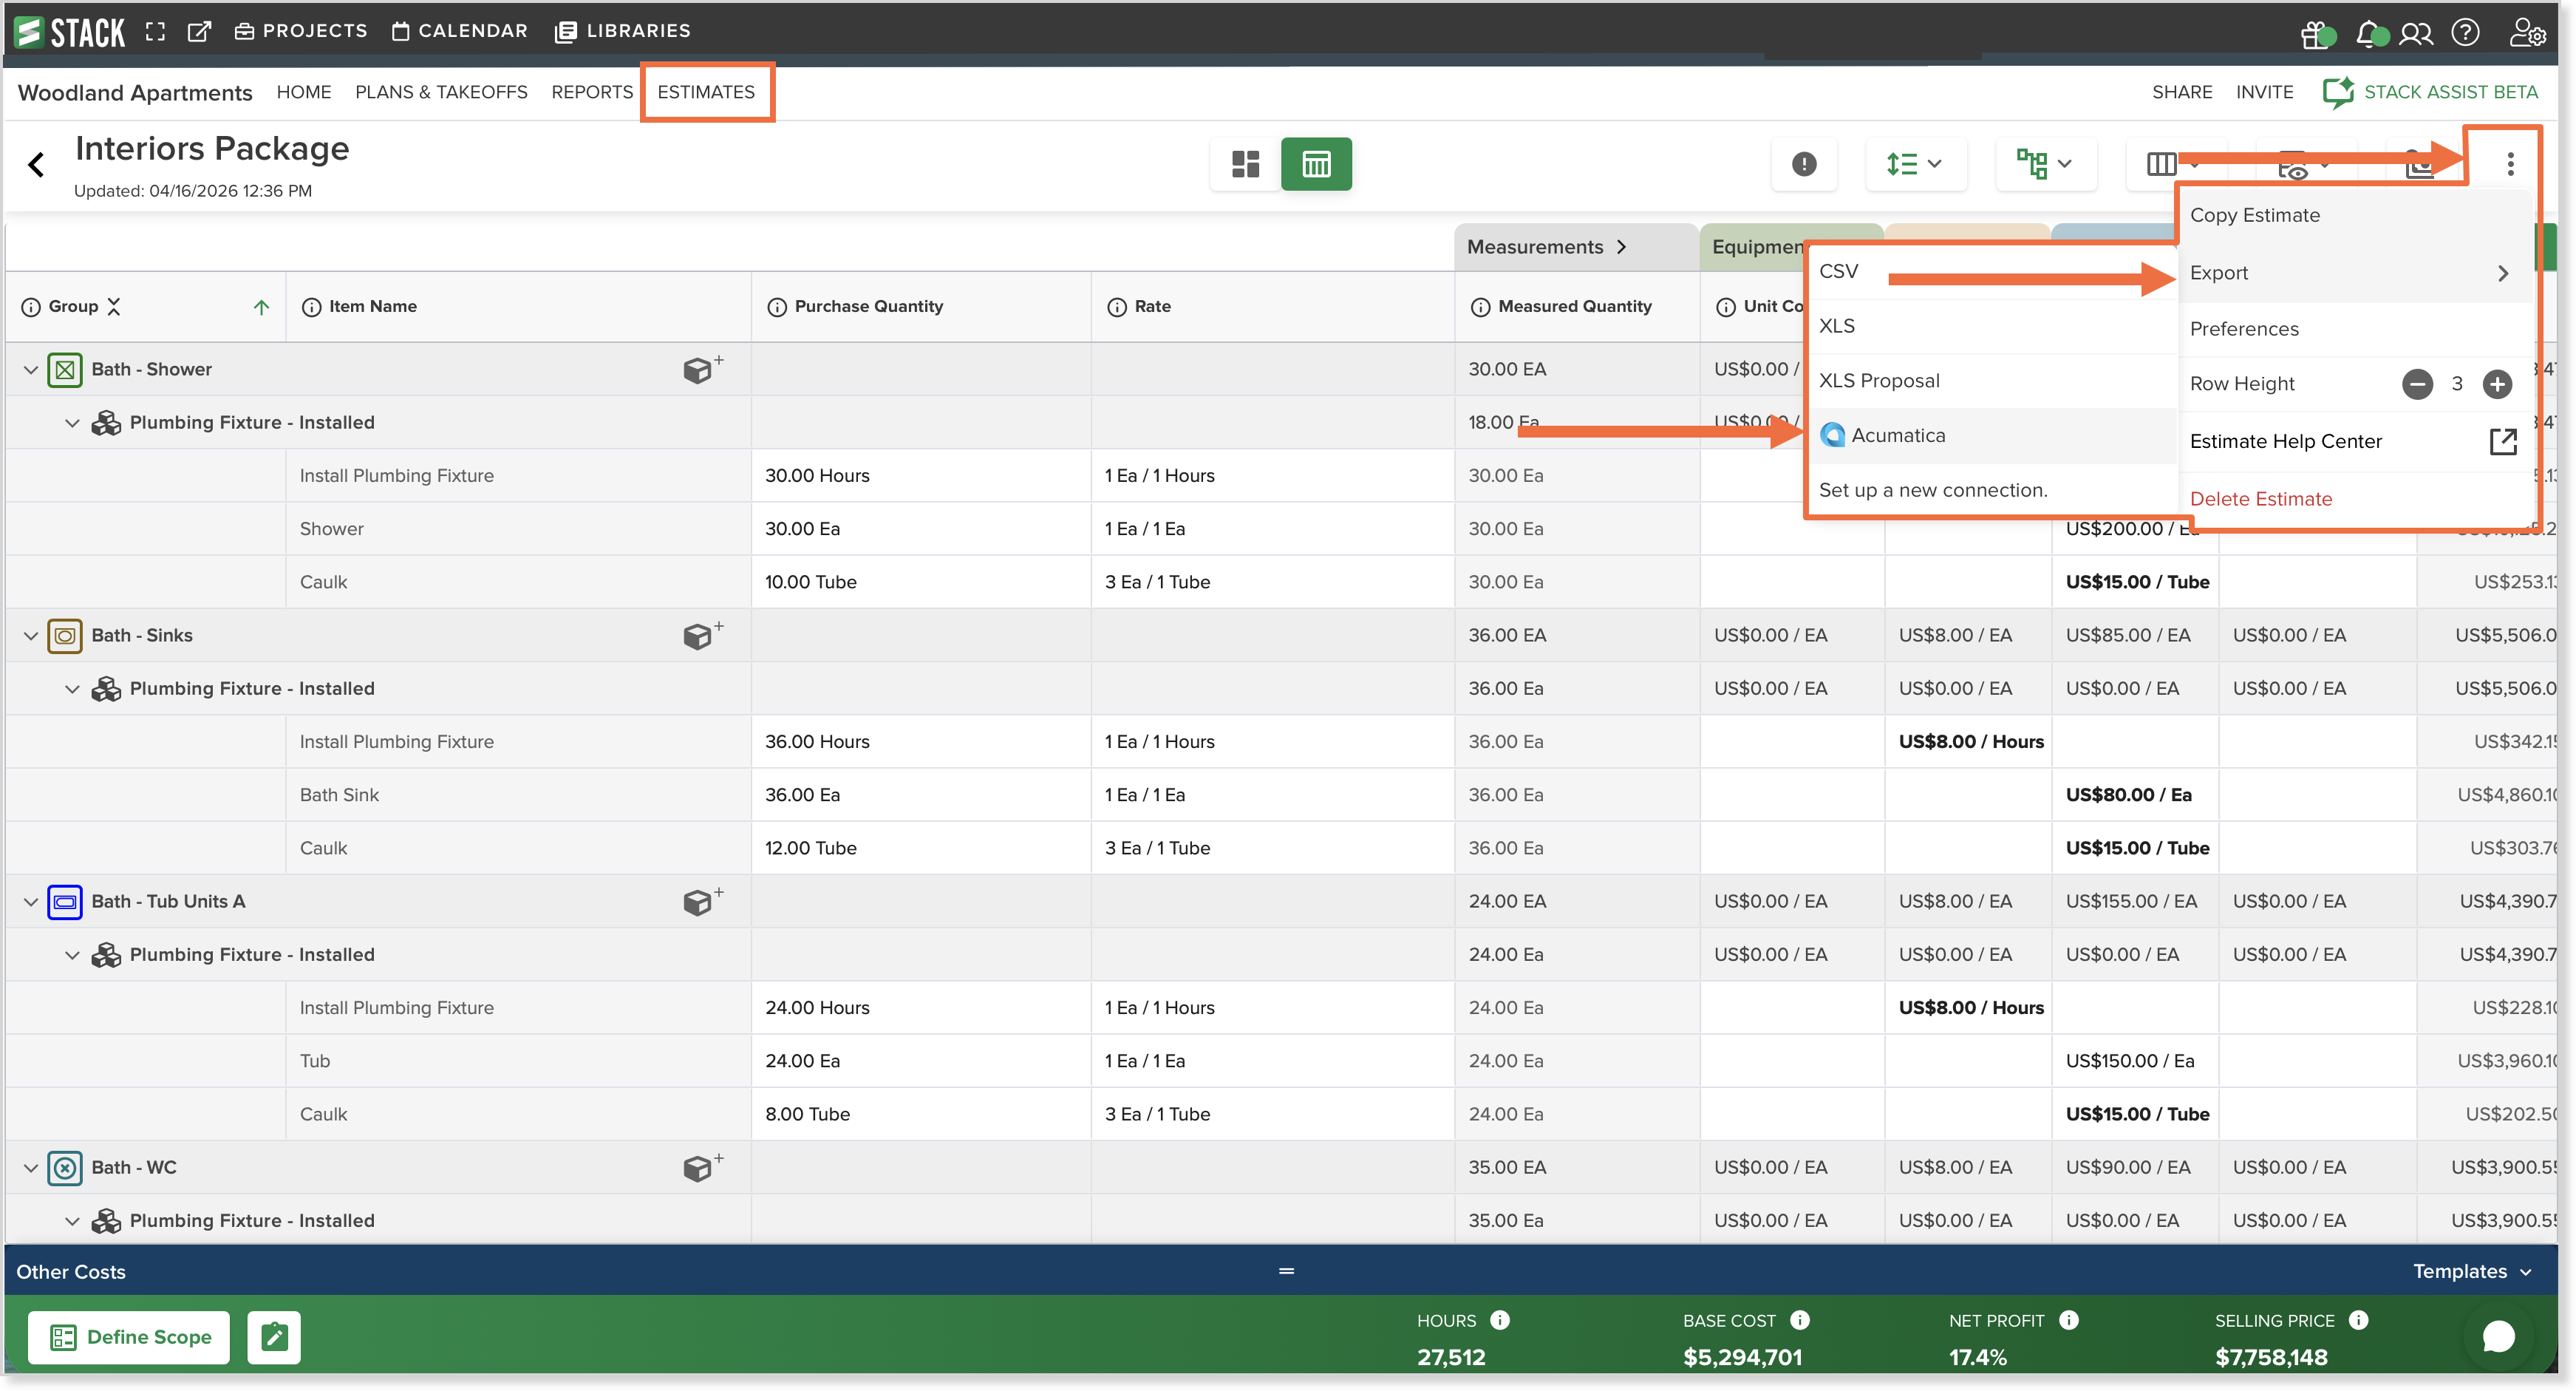Collapse Plumbing Fixture - Installed under Bath - Shower
Image resolution: width=2576 pixels, height=1391 pixels.
tap(72, 423)
